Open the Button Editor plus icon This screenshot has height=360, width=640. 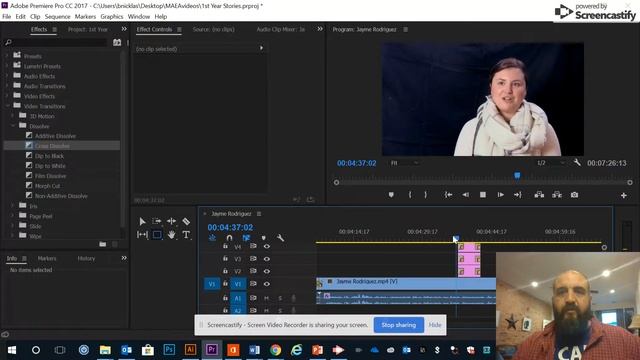point(624,196)
